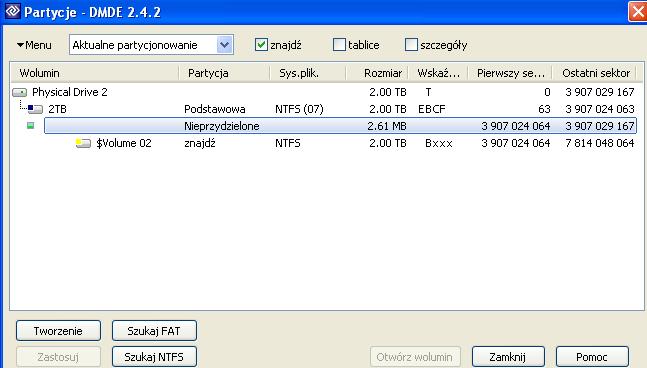Click the DMDE app icon in title bar

click(12, 11)
